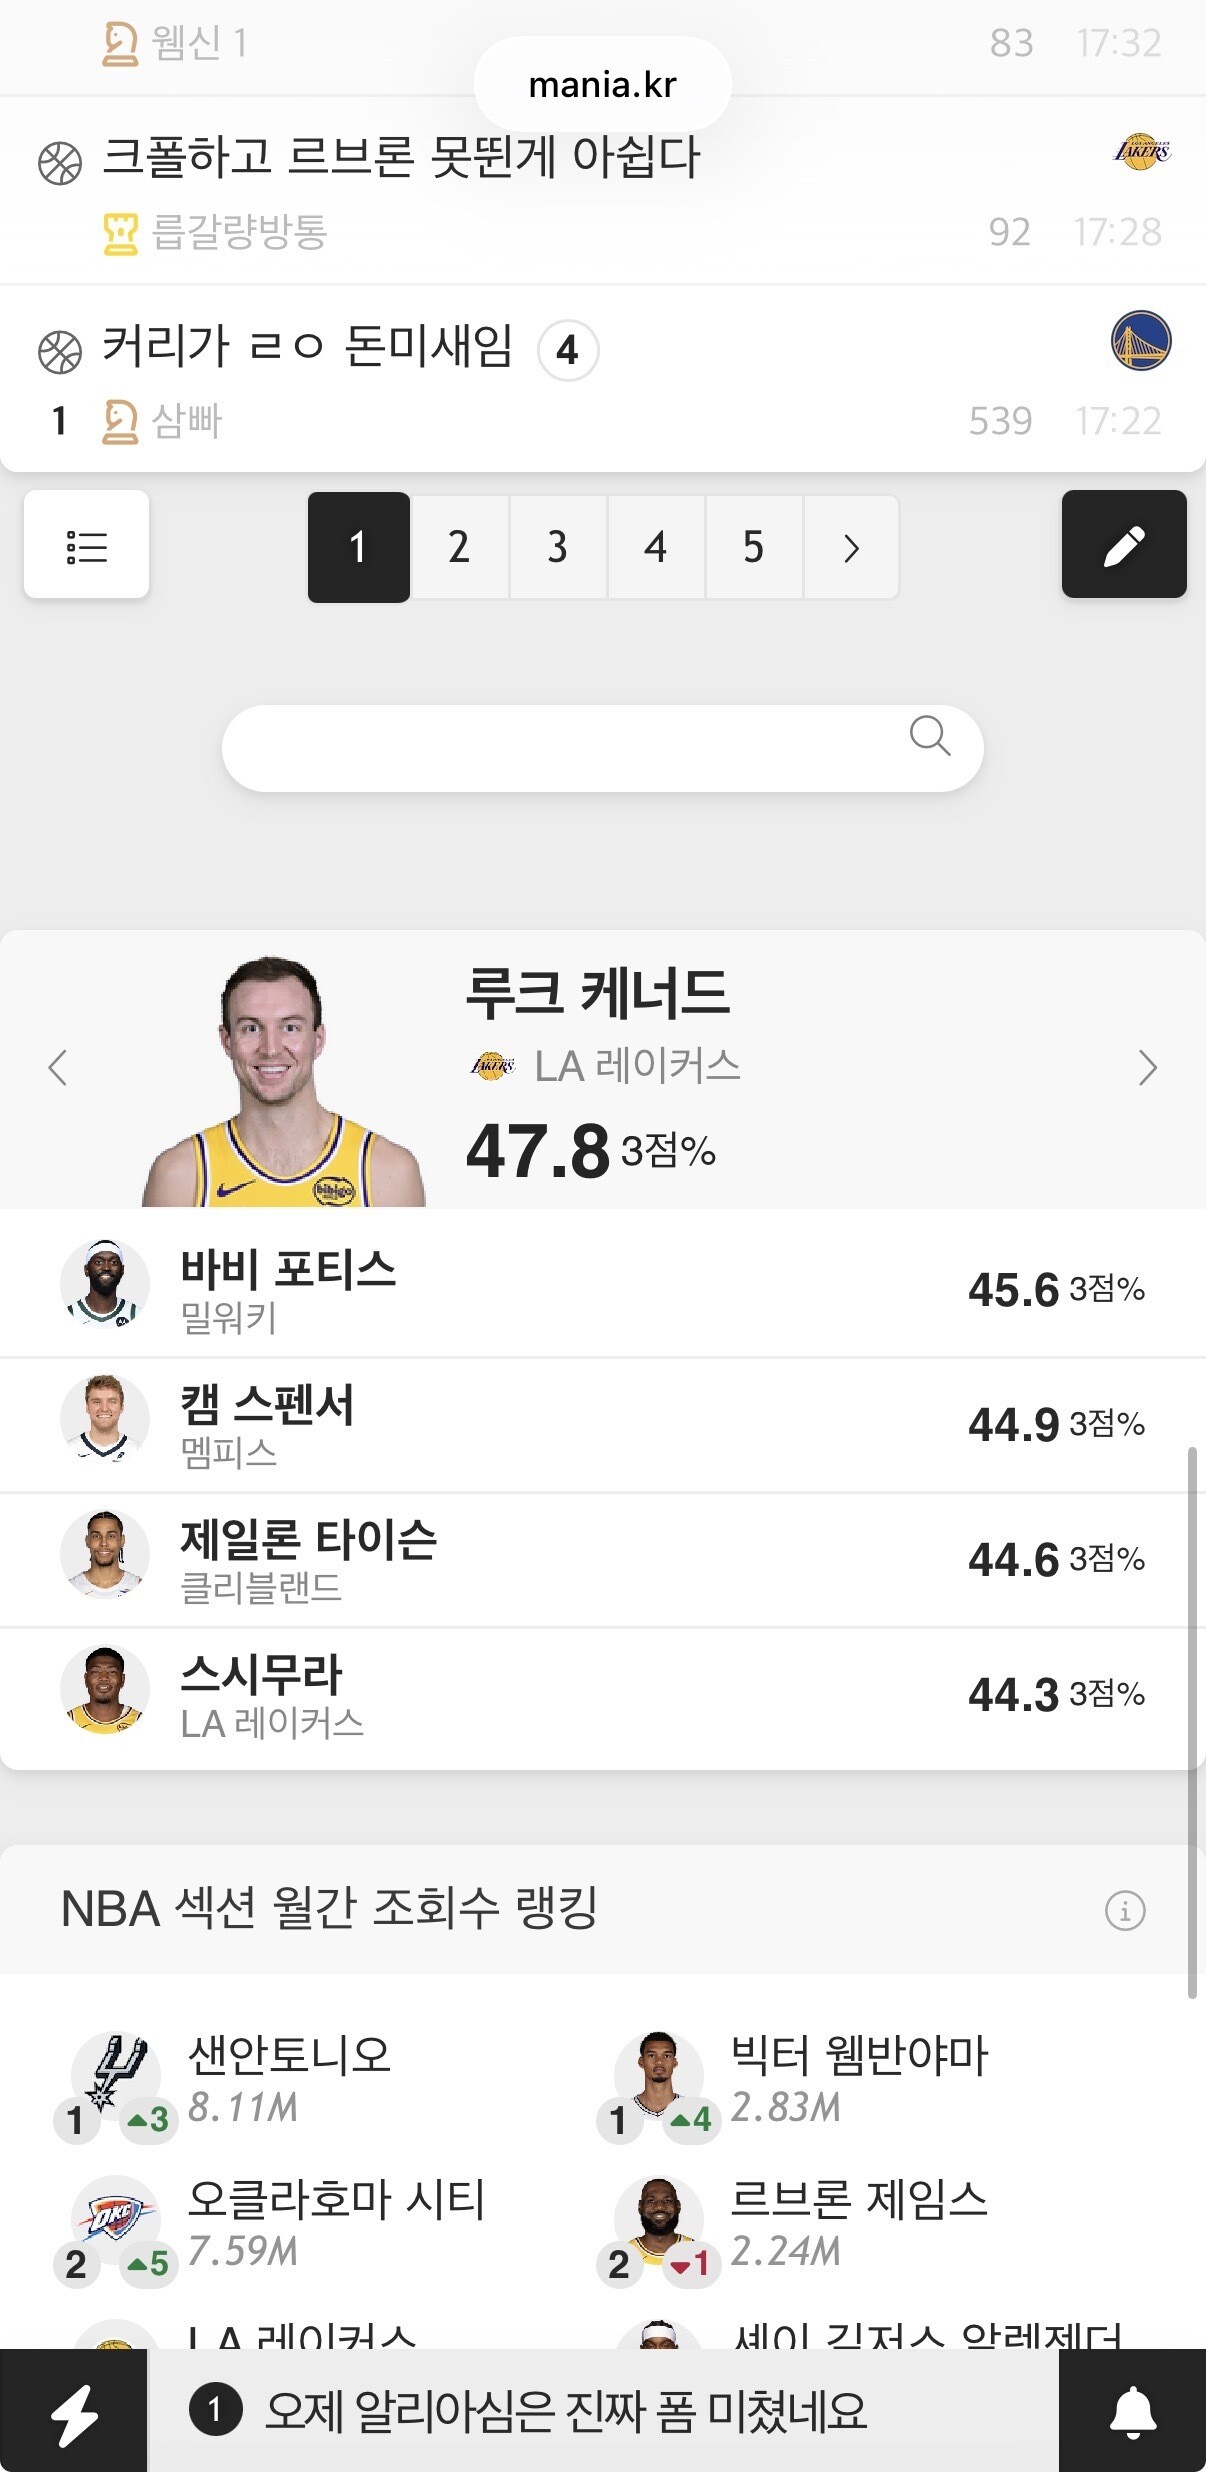This screenshot has width=1206, height=2472.
Task: Open the list view menu icon
Action: [86, 545]
